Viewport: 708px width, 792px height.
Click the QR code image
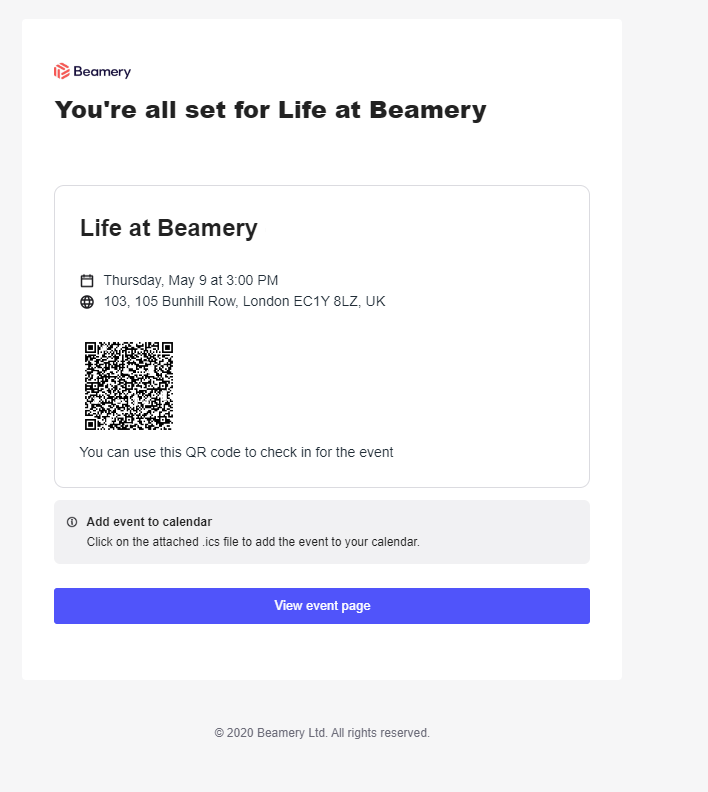129,386
